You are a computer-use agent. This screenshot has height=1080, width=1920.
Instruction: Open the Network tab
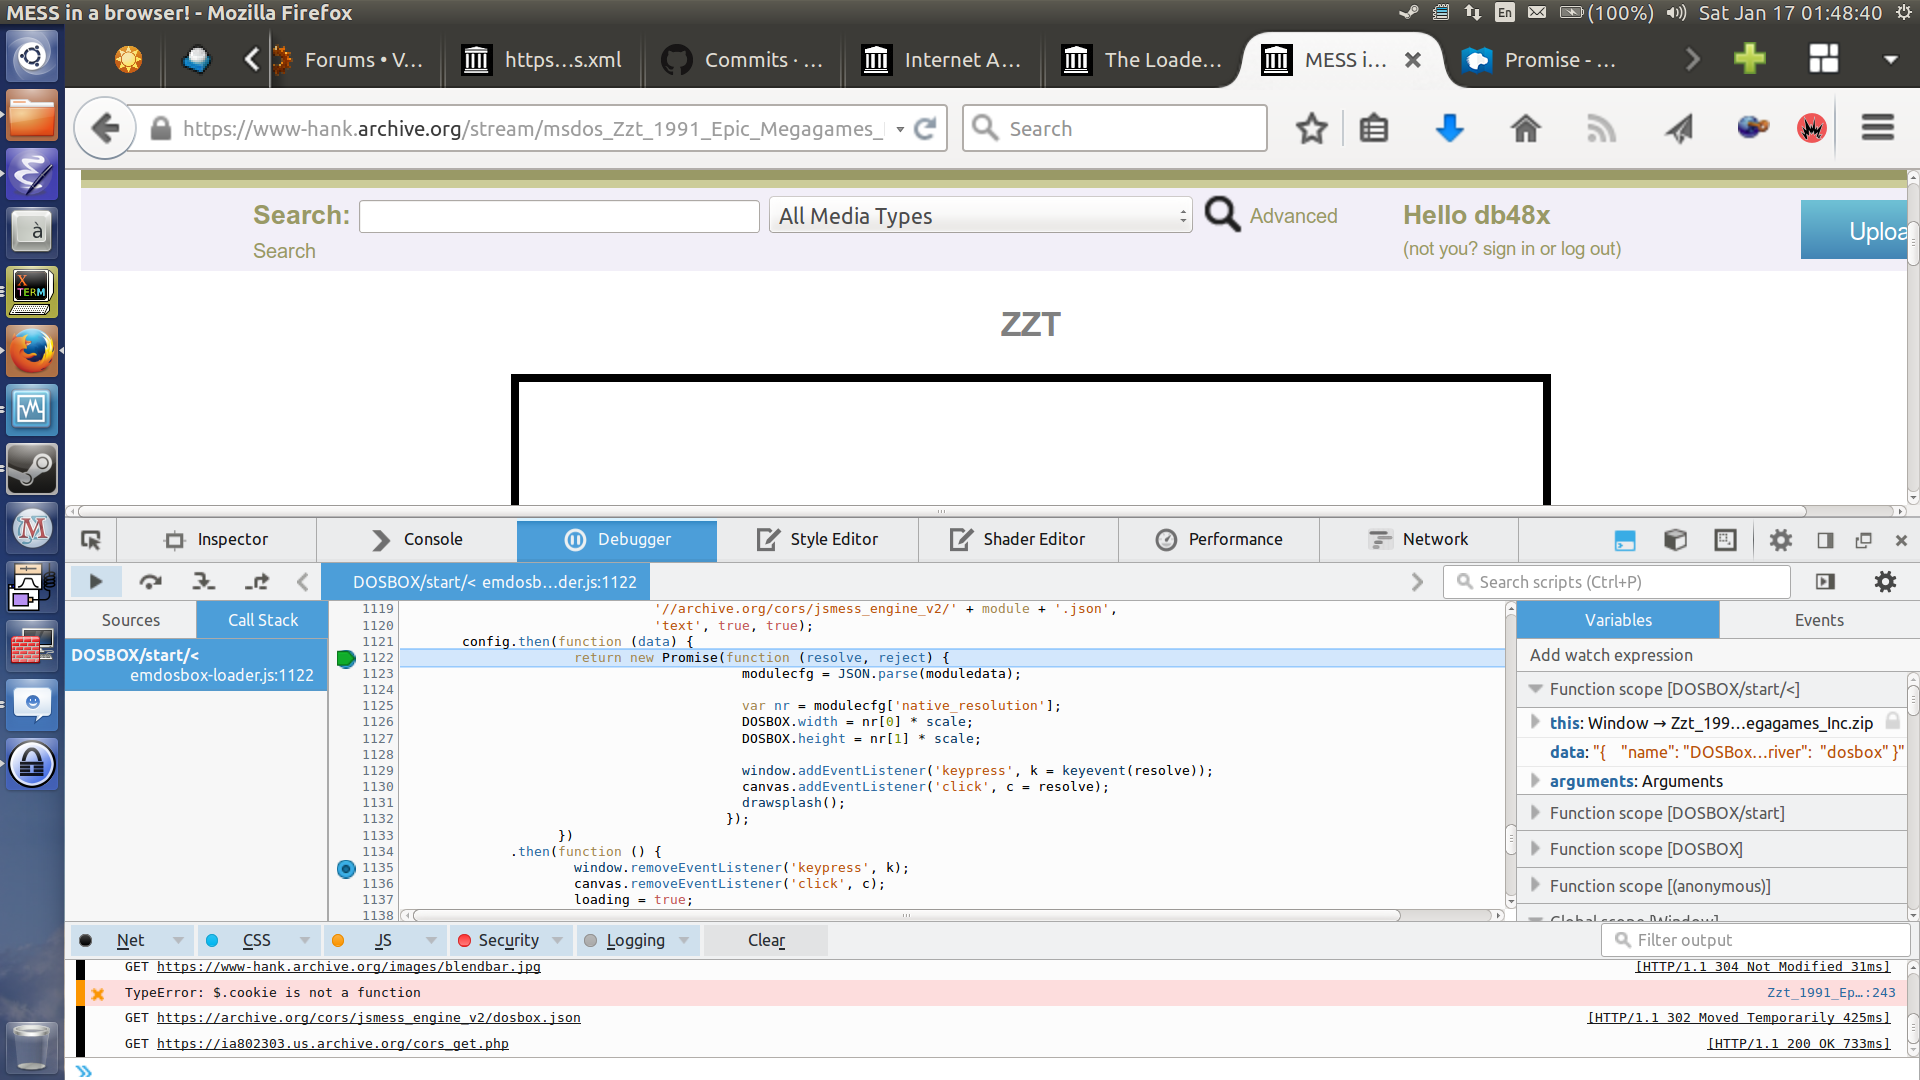click(x=1419, y=540)
